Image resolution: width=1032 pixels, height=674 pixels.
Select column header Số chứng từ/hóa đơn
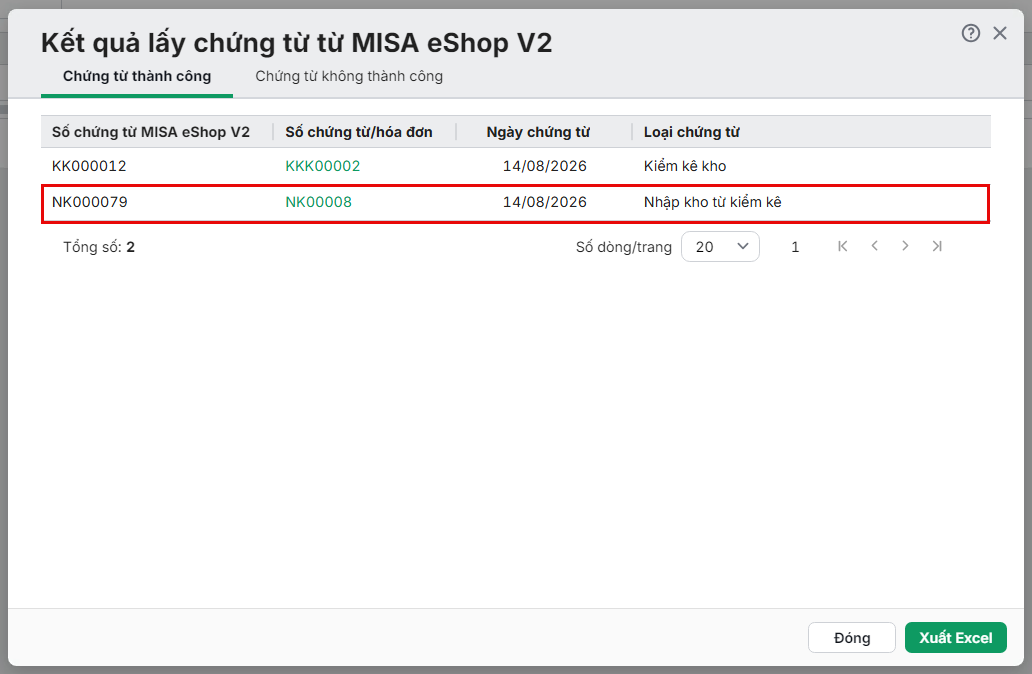[359, 132]
